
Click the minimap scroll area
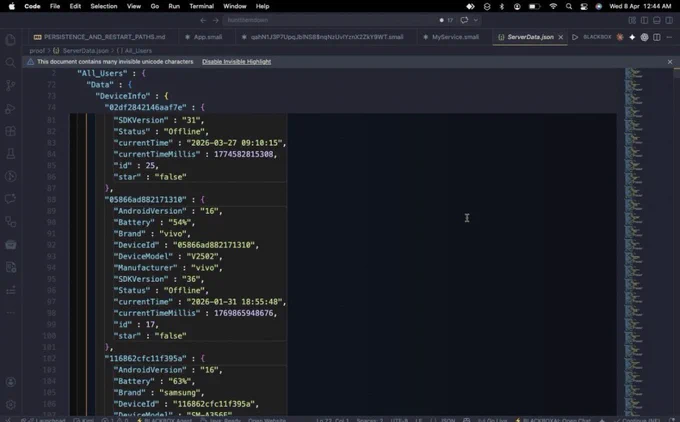649,241
